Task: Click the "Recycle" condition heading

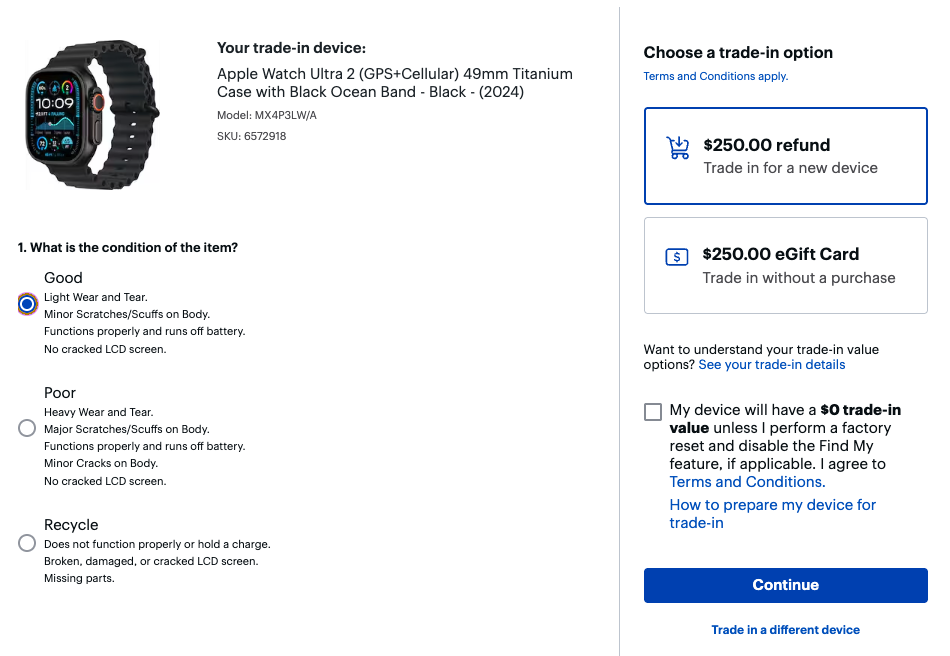Action: [71, 525]
